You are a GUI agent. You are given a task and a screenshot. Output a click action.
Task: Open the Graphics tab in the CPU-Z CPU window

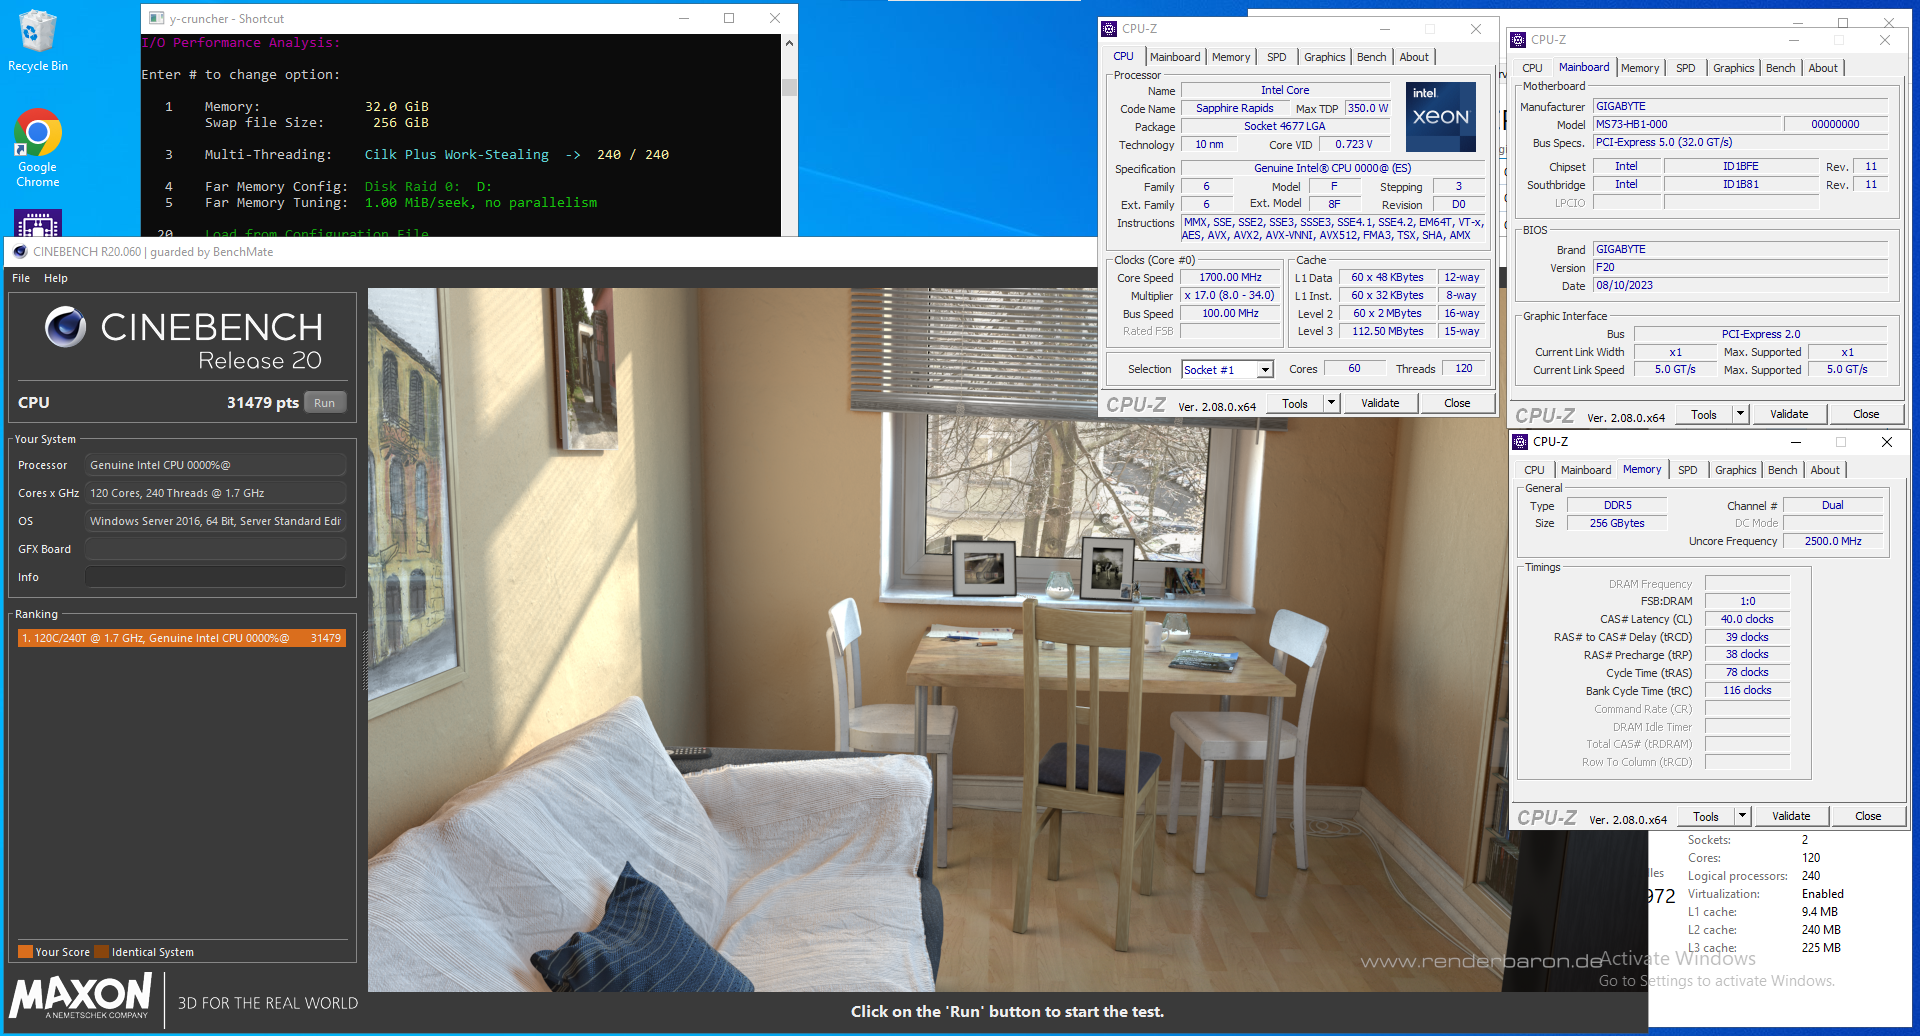pos(1325,57)
